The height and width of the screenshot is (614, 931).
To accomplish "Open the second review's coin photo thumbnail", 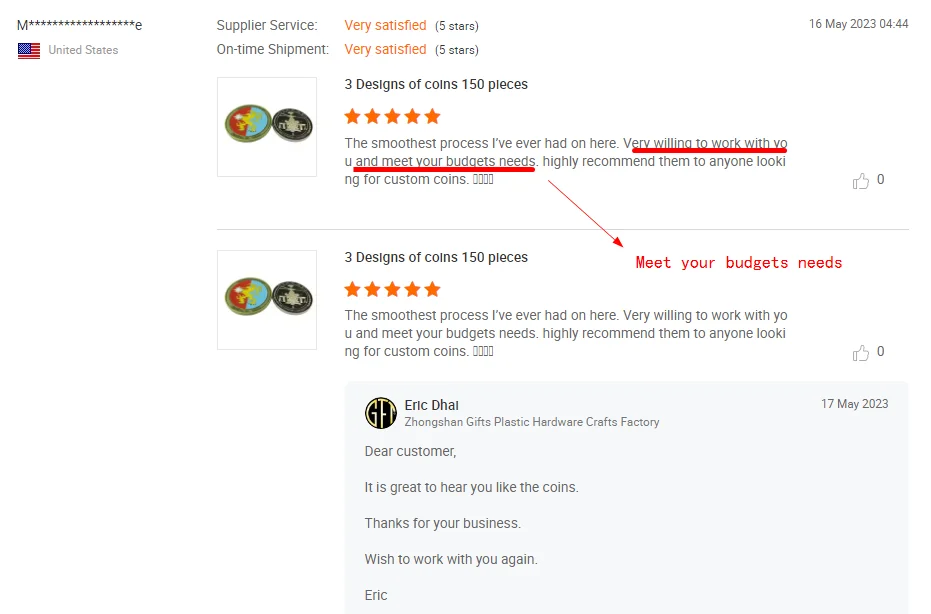I will pyautogui.click(x=267, y=300).
